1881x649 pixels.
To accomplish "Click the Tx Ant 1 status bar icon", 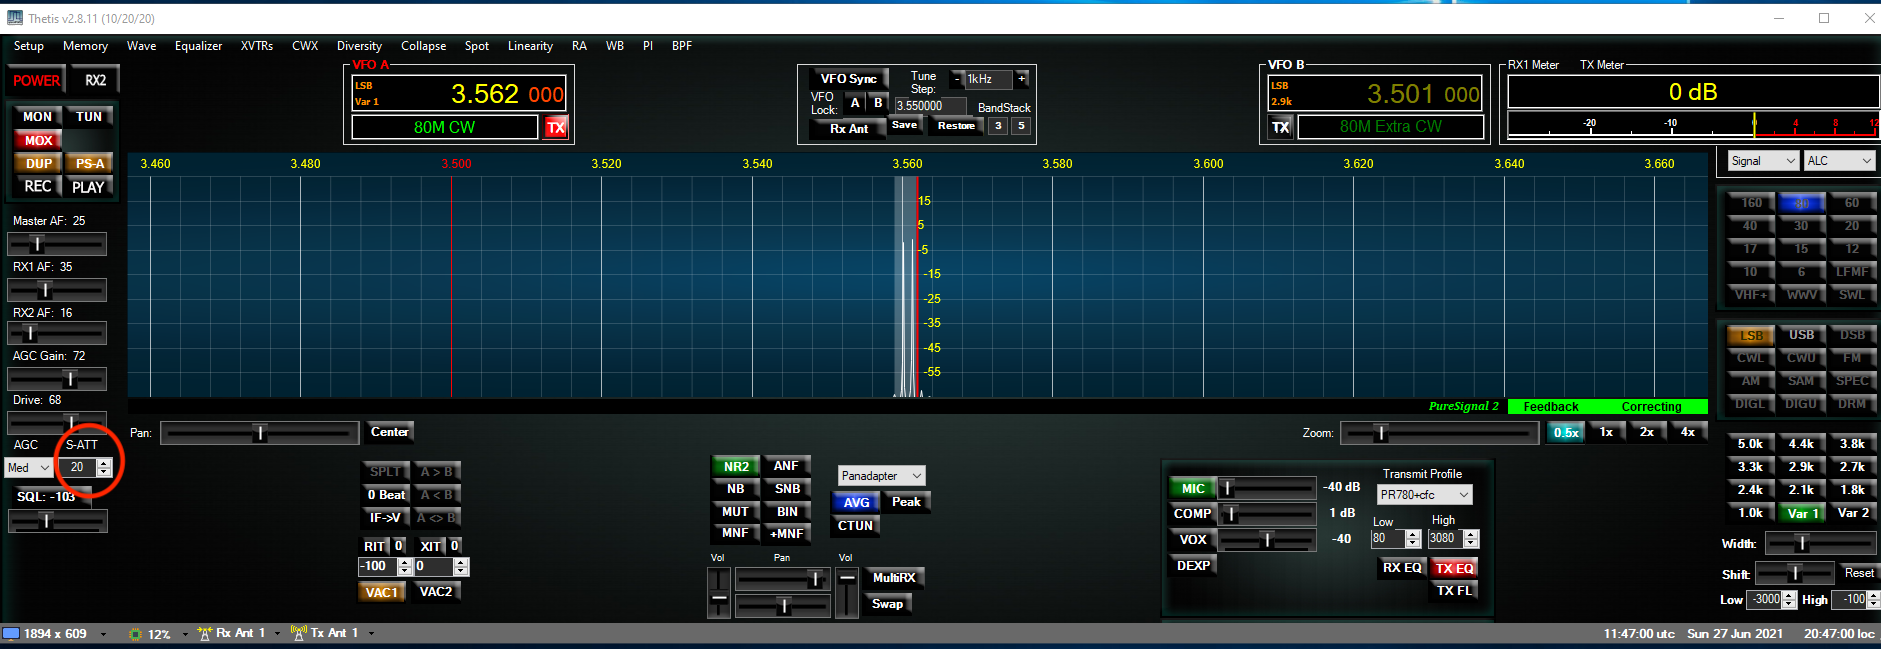I will (x=298, y=633).
